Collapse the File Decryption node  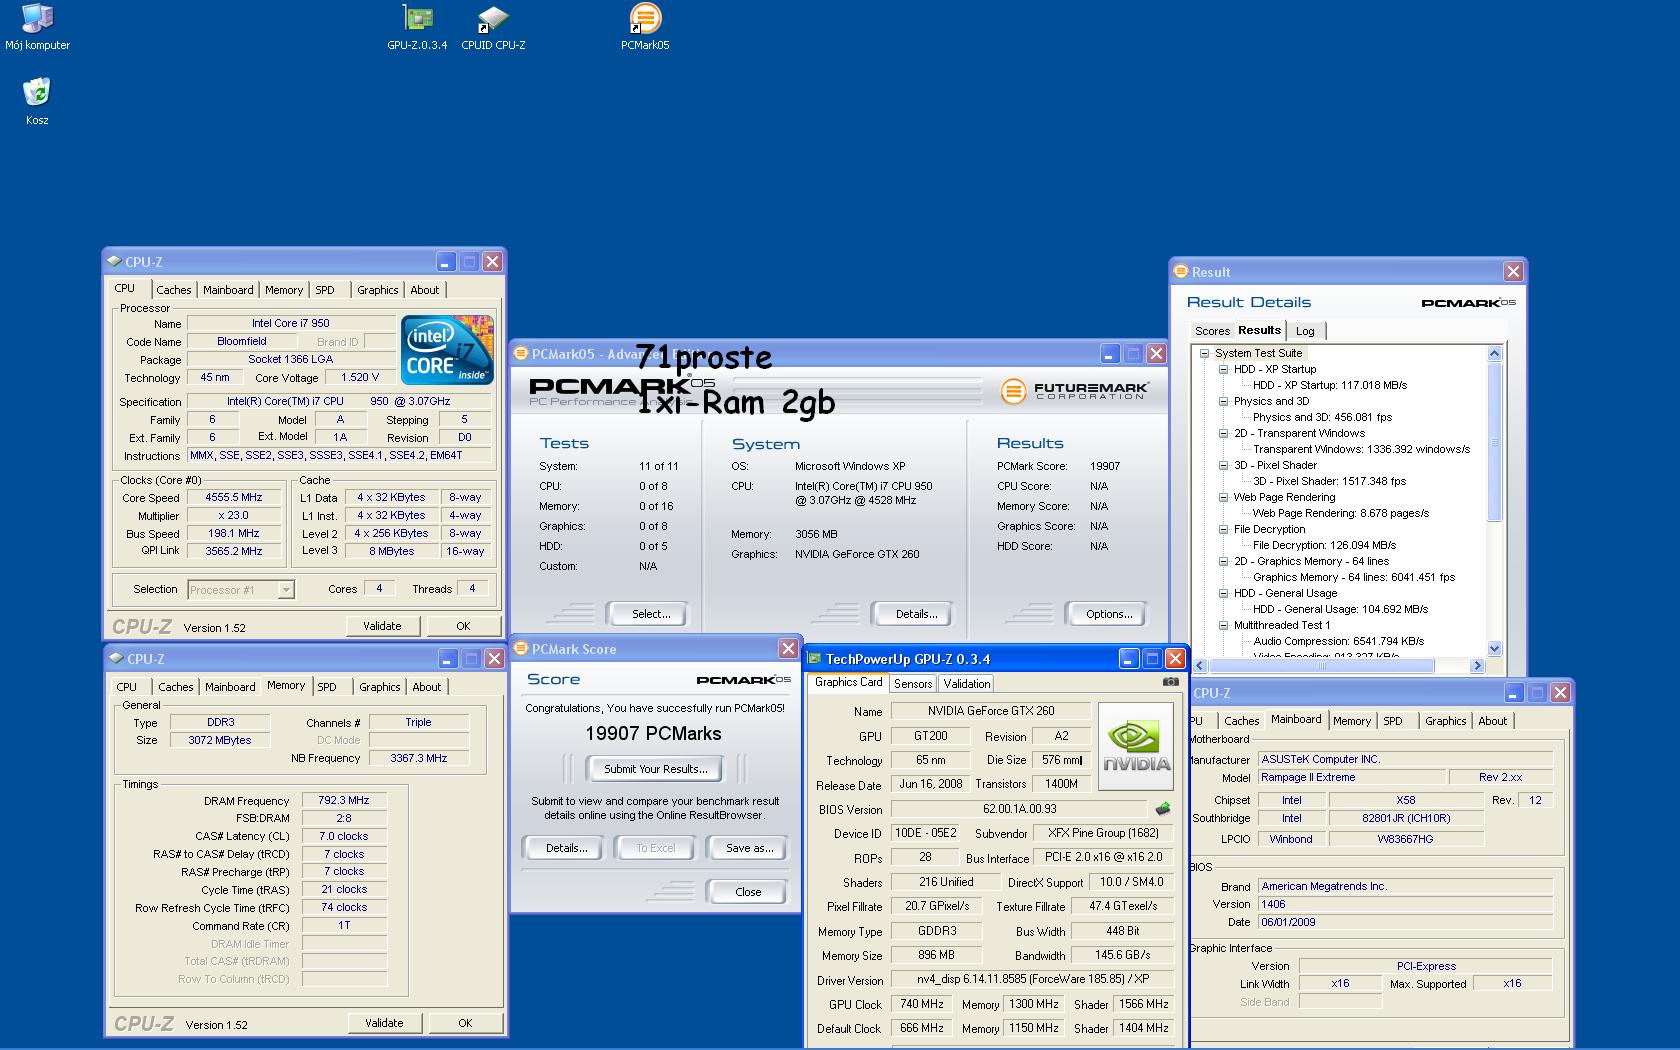[1223, 529]
